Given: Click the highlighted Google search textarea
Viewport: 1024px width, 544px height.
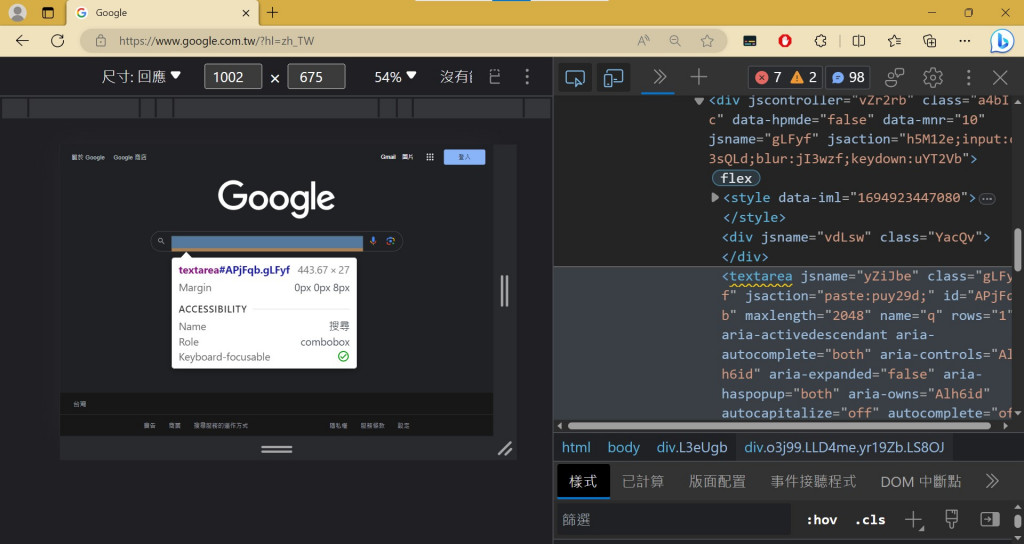Looking at the screenshot, I should pos(267,242).
